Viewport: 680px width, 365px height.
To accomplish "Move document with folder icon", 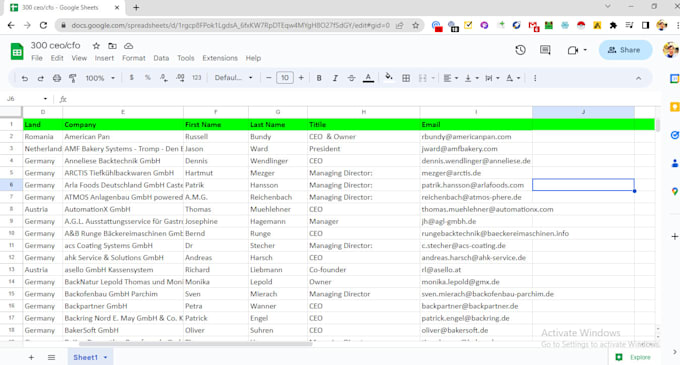I will point(112,46).
